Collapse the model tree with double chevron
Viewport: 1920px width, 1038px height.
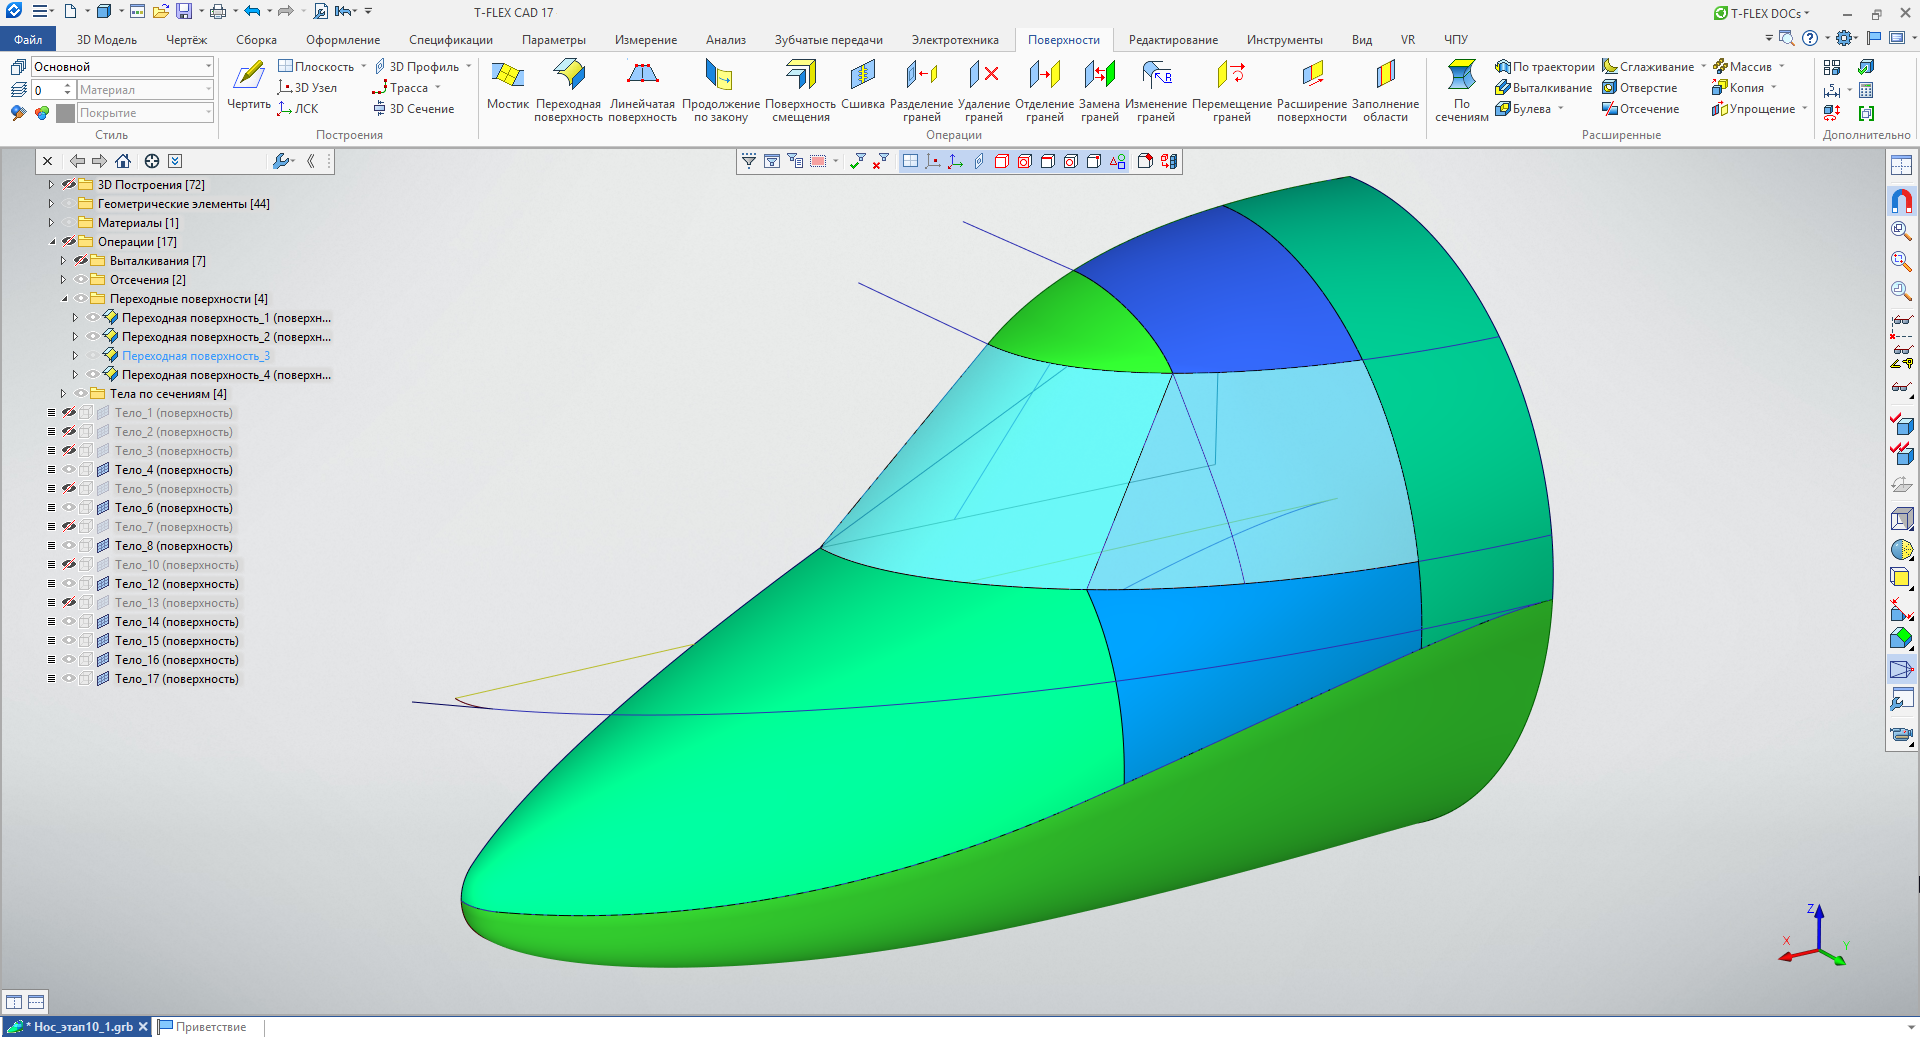point(311,161)
